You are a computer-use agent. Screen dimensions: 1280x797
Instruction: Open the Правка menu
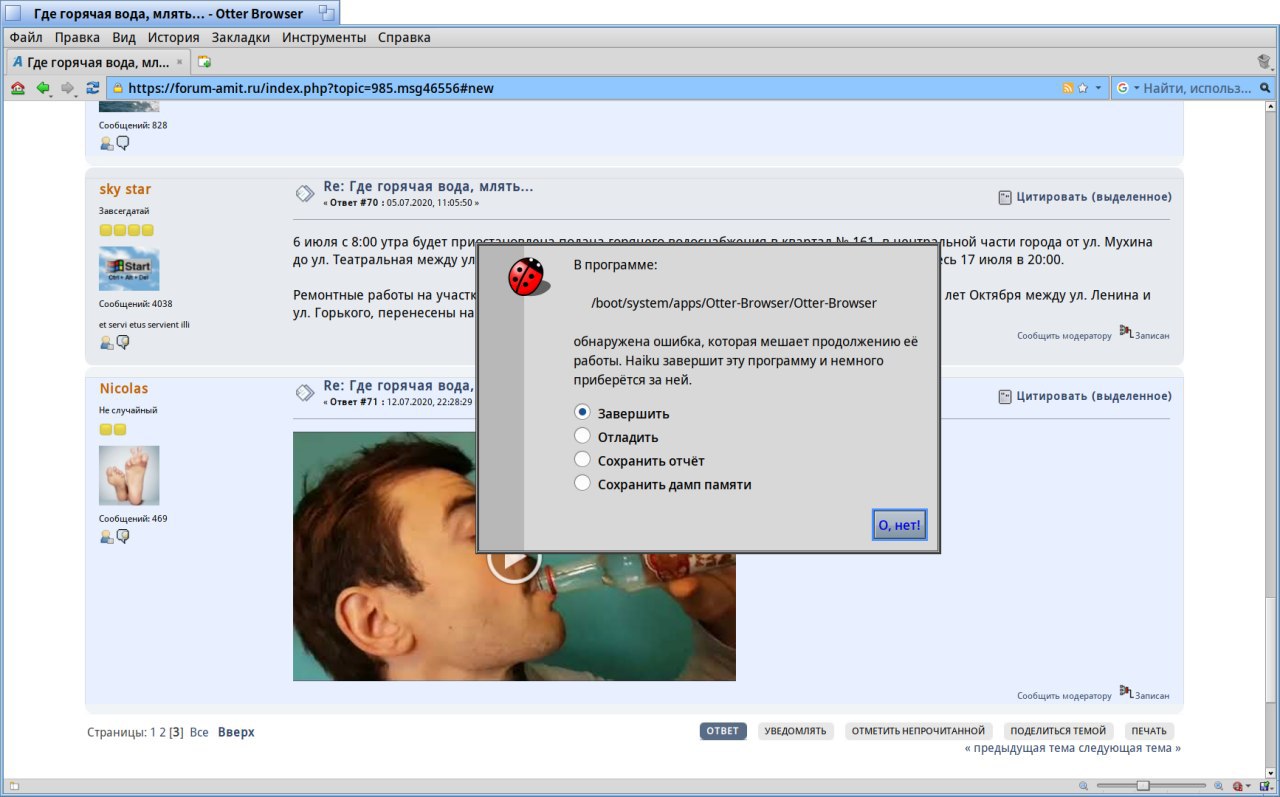77,37
